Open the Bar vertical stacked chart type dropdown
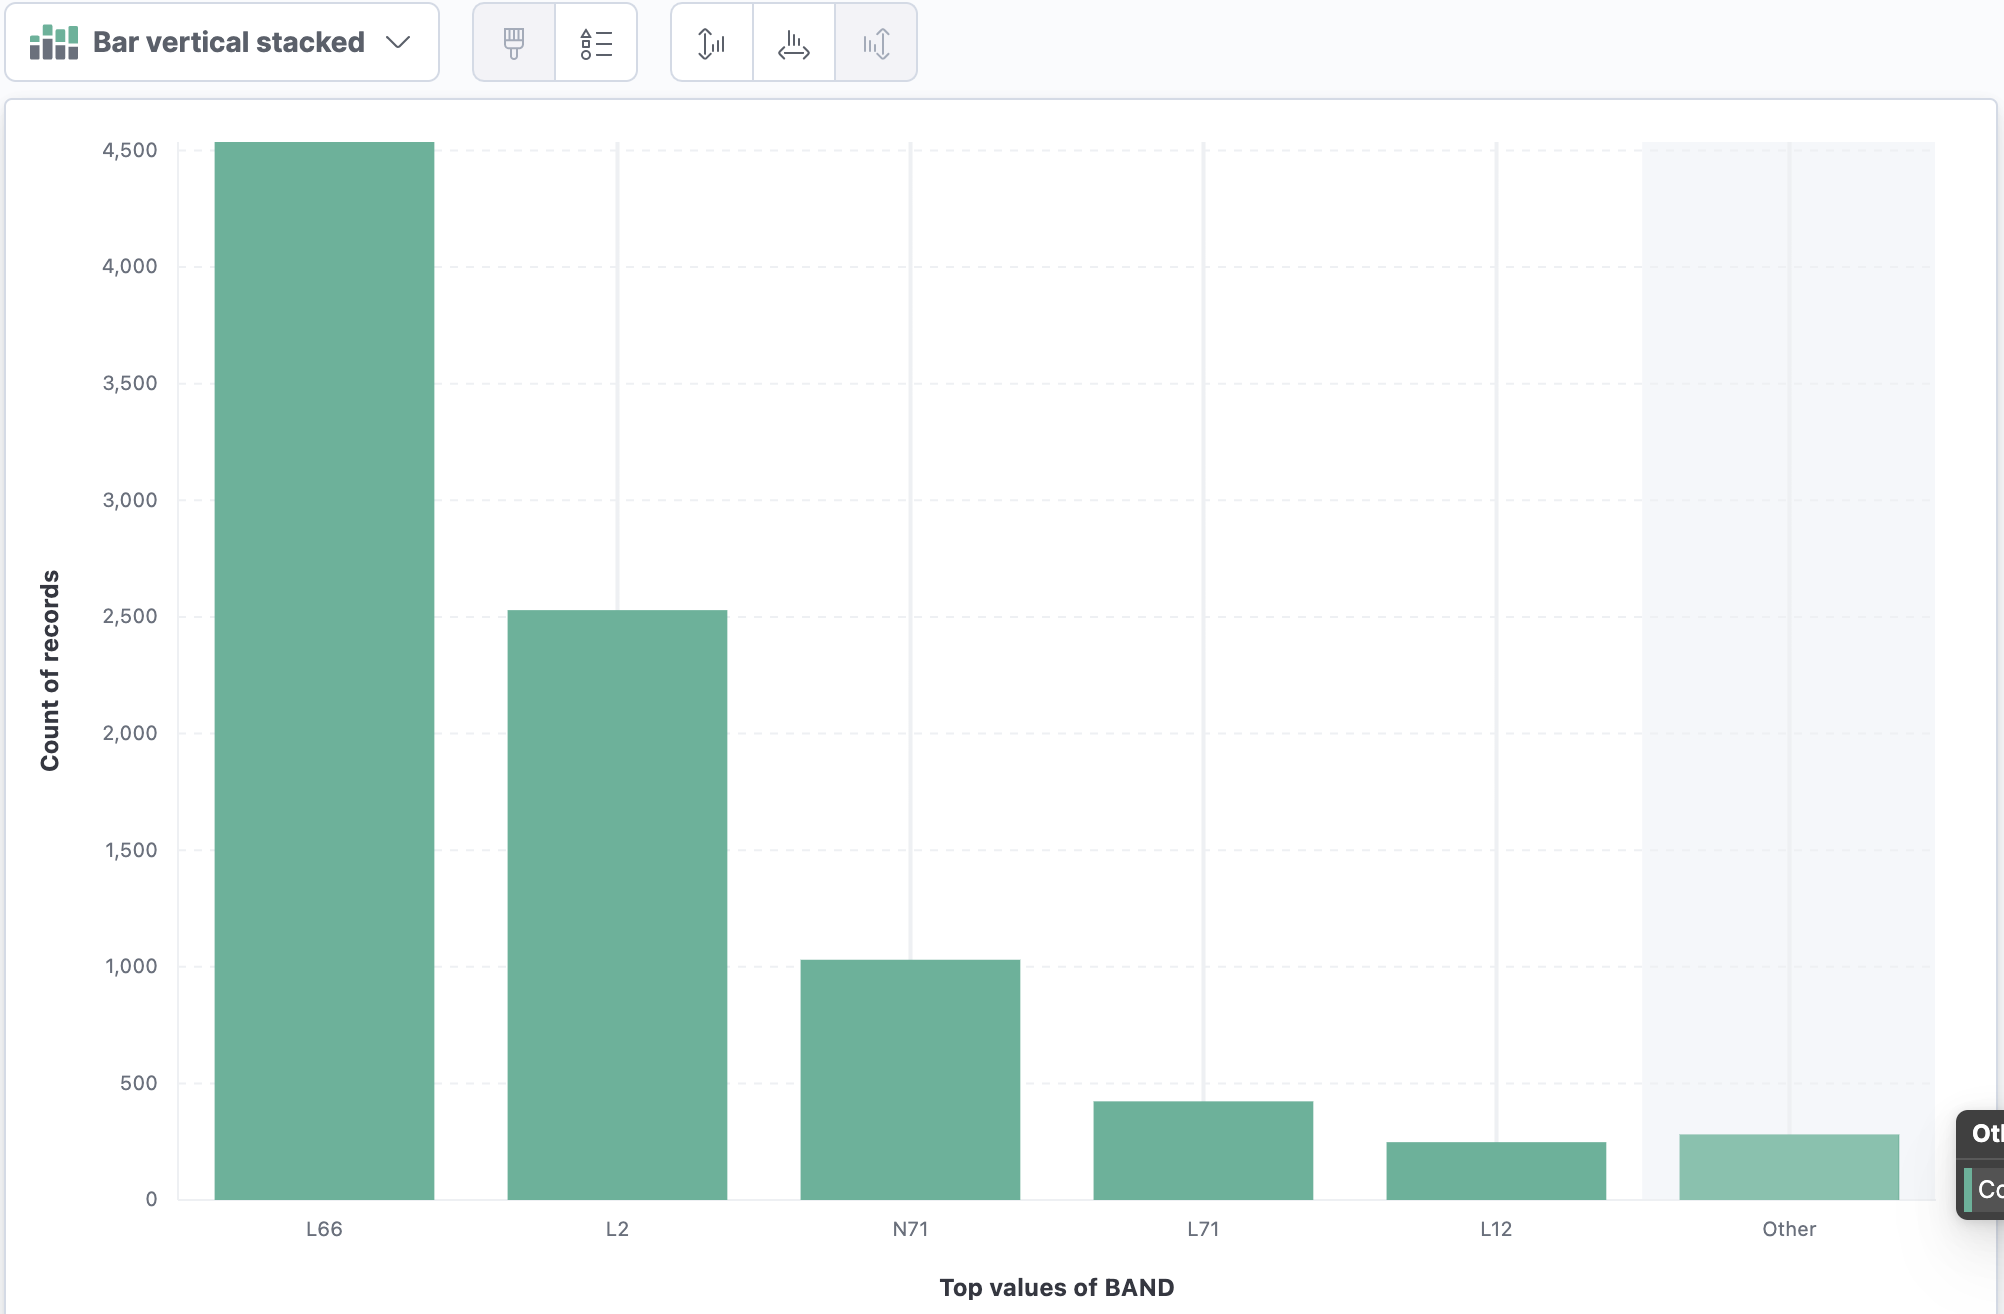2004x1314 pixels. tap(222, 42)
